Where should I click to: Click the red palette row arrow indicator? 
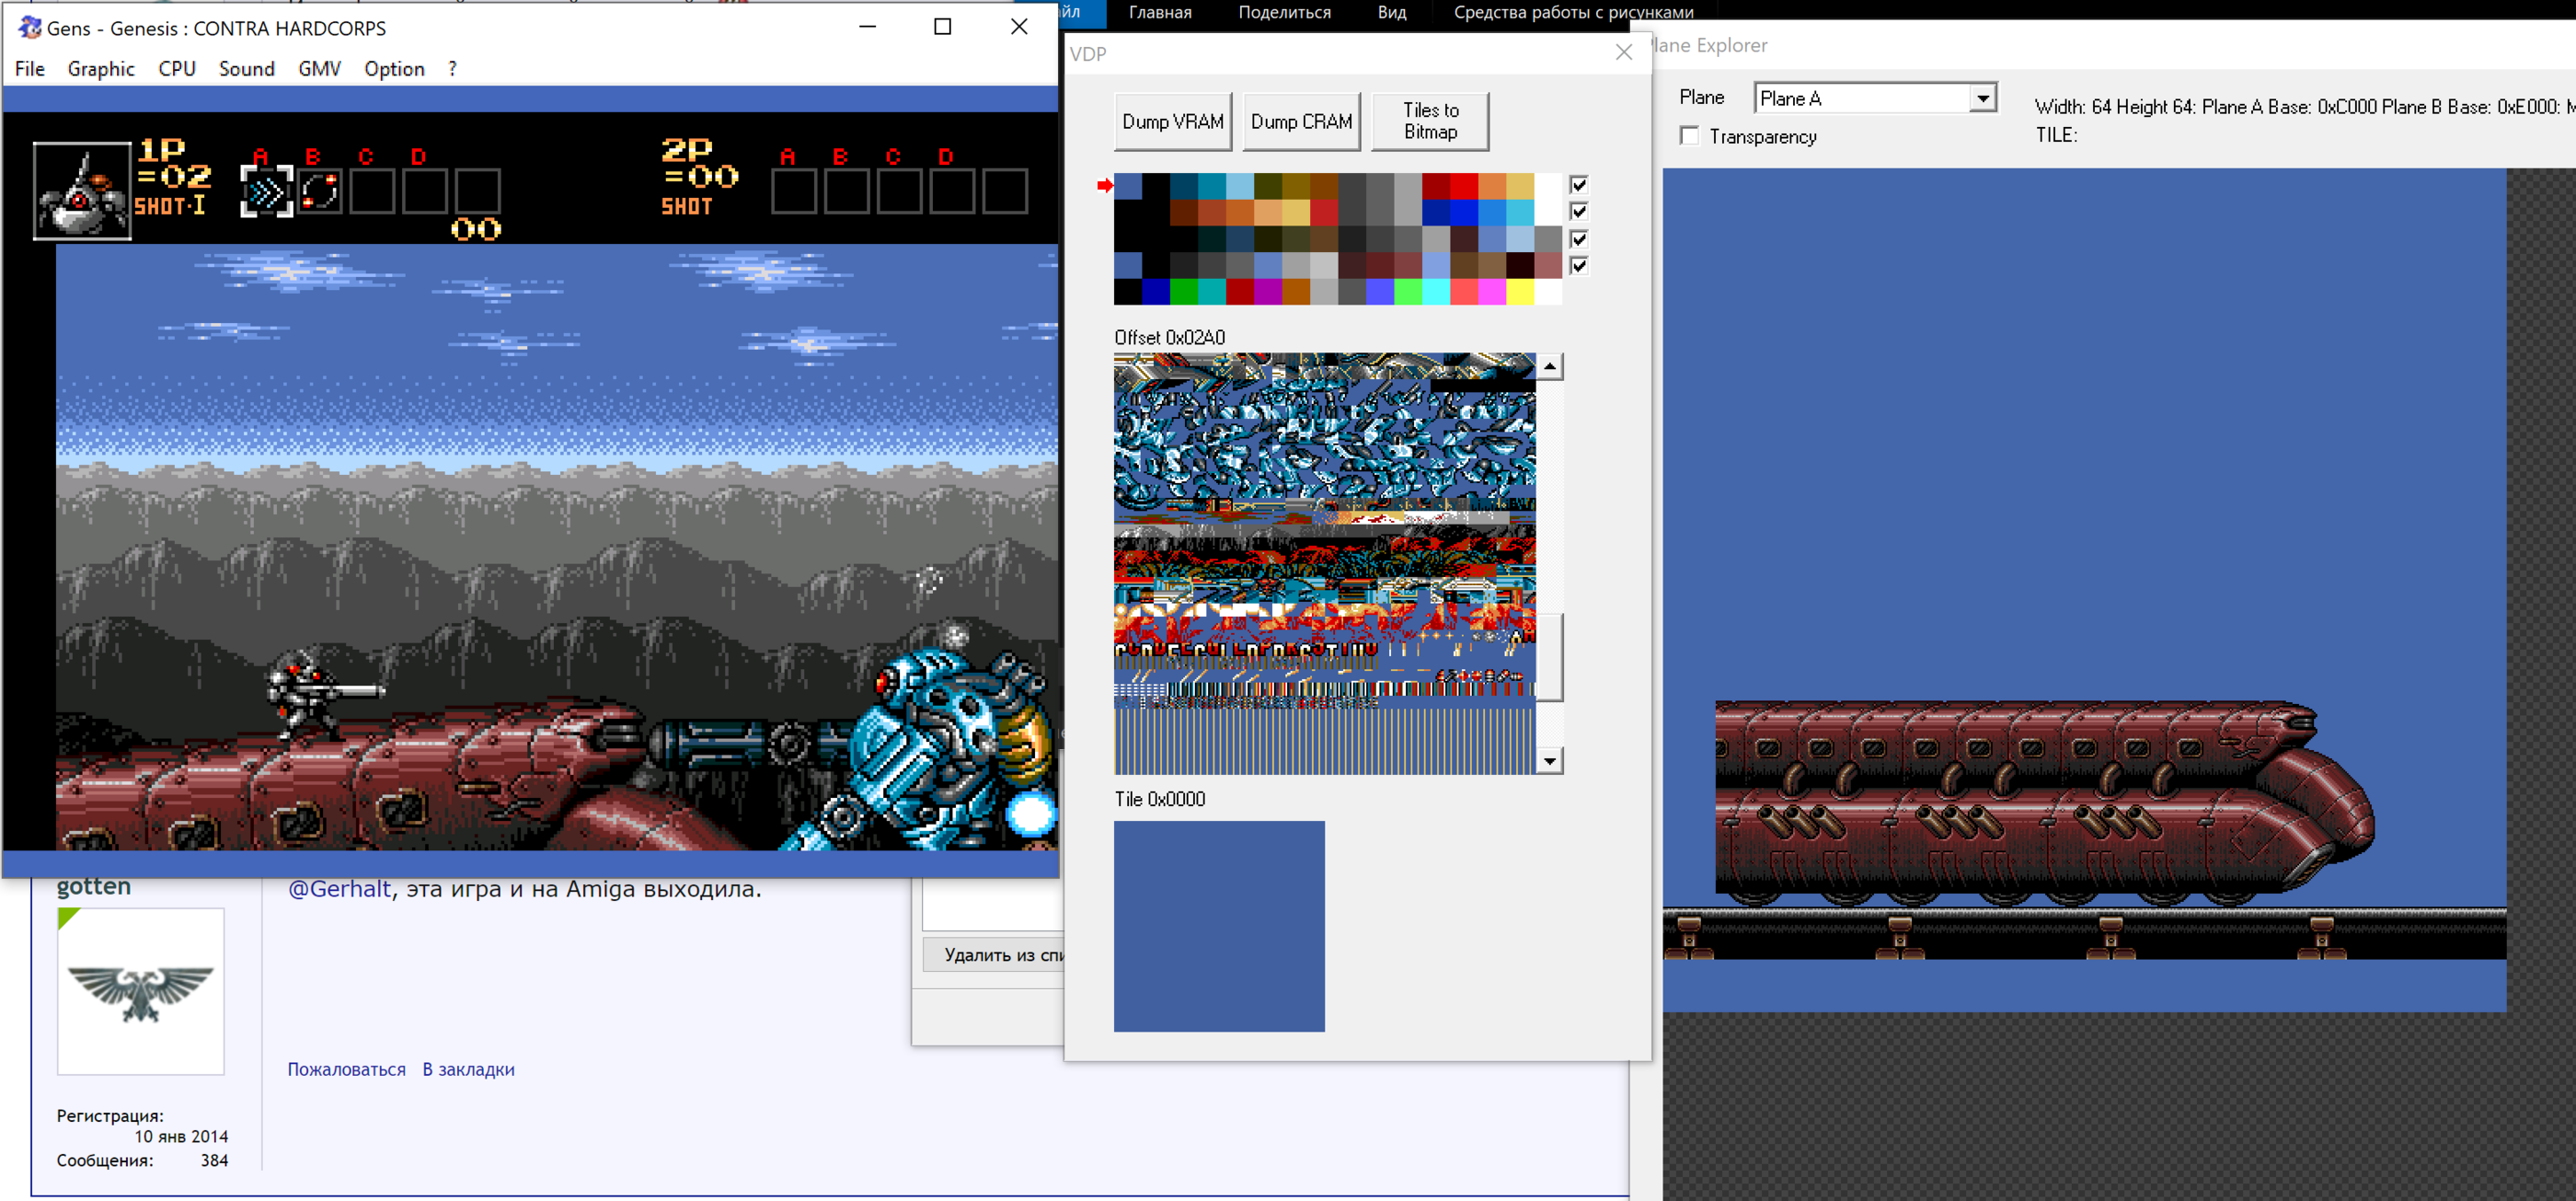[x=1104, y=185]
